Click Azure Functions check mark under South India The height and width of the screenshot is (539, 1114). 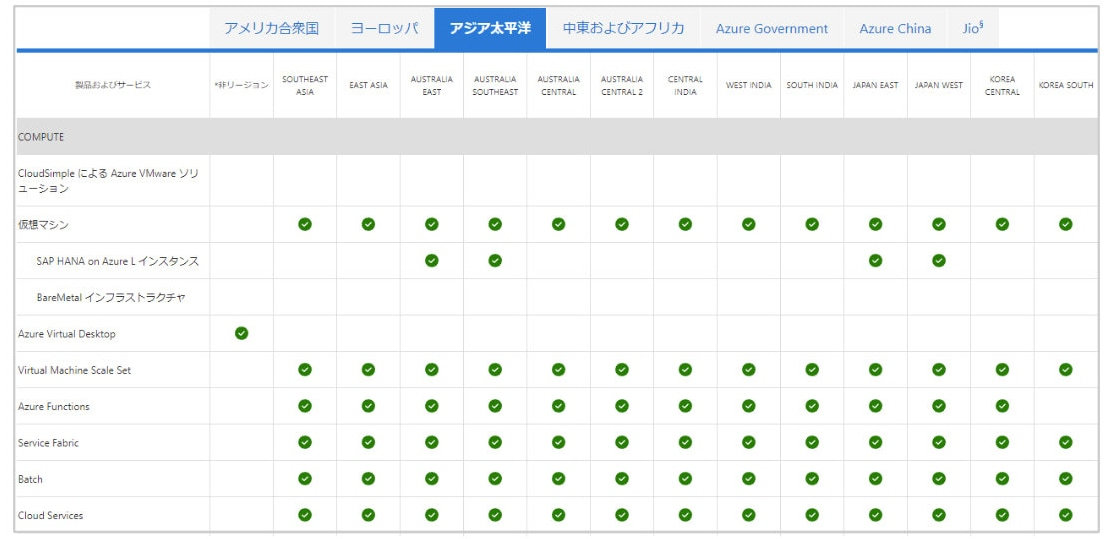tap(812, 405)
